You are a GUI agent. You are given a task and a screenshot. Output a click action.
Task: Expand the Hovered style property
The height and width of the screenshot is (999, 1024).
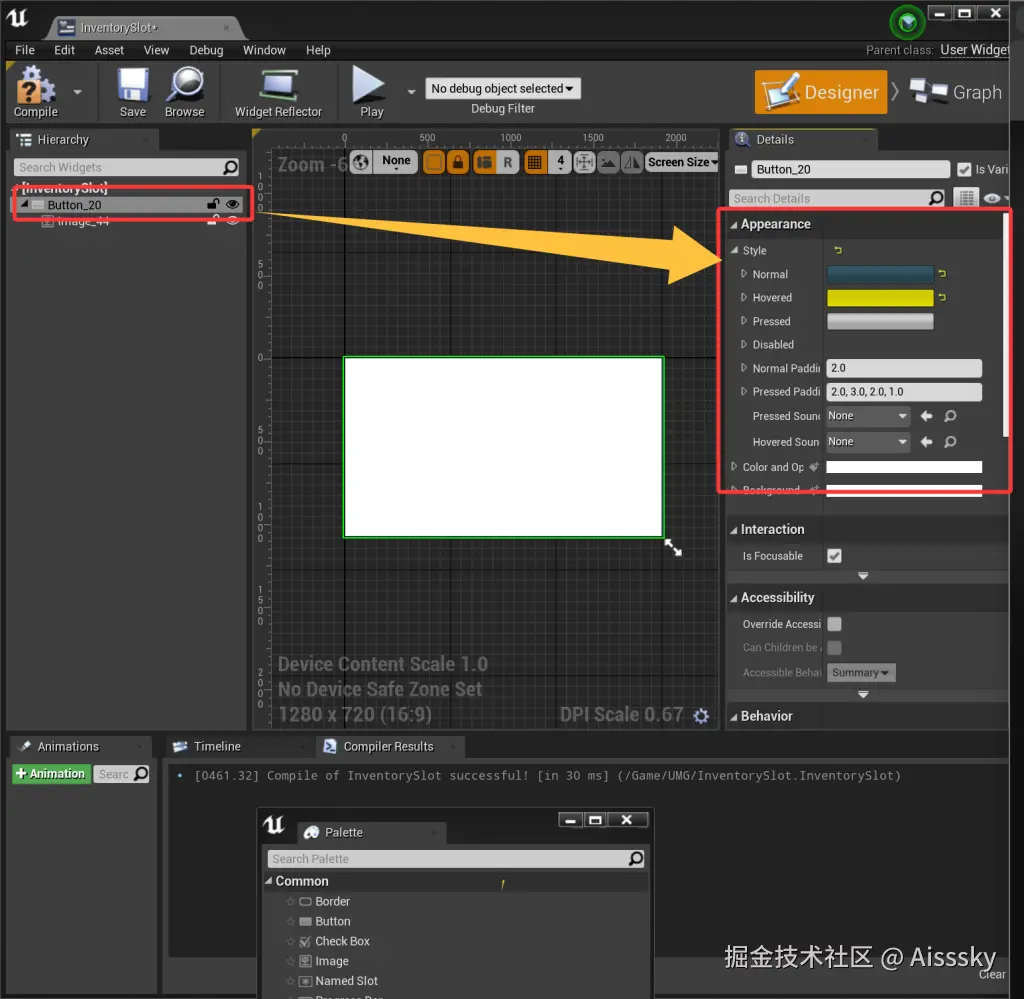coord(744,297)
